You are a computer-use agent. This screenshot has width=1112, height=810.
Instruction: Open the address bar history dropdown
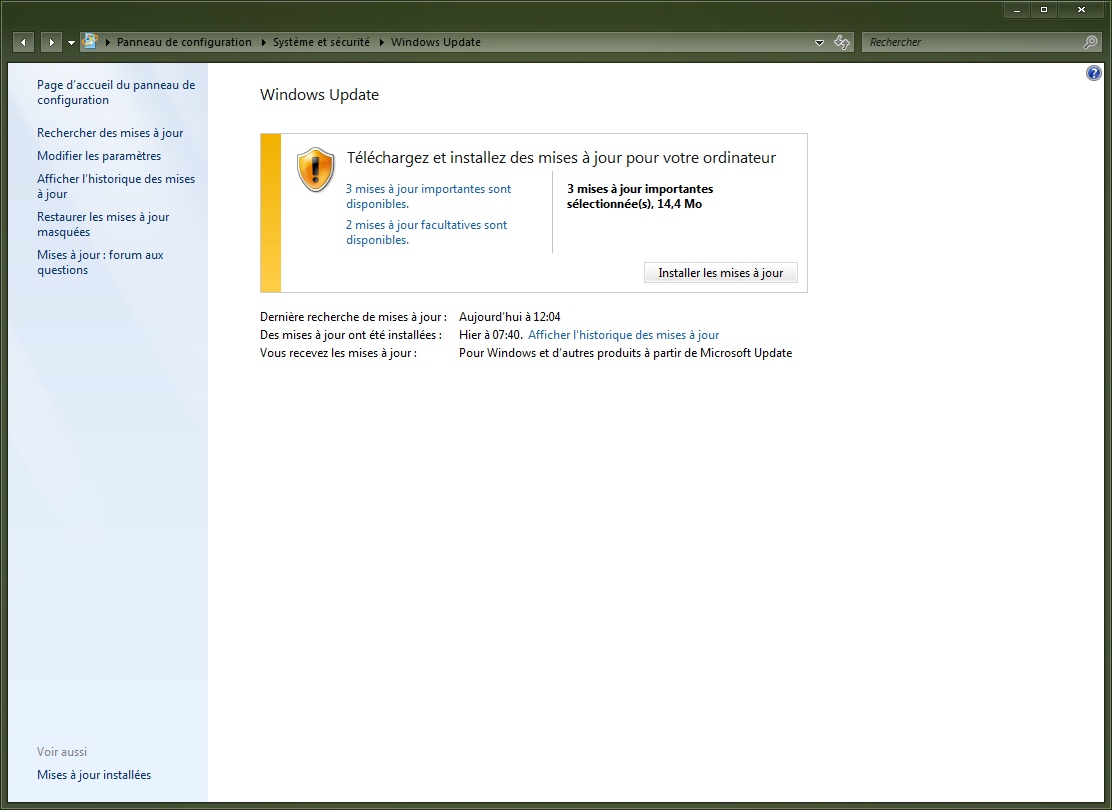tap(819, 43)
